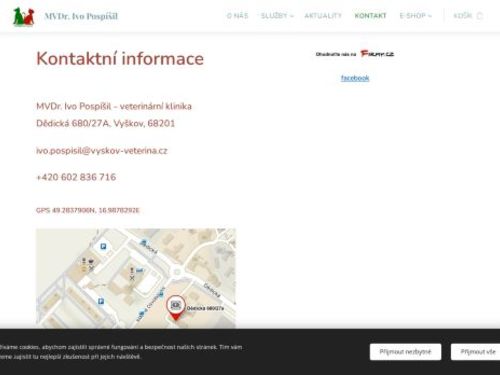This screenshot has height=375, width=500.
Task: Click the red and green animals logo
Action: (x=24, y=17)
